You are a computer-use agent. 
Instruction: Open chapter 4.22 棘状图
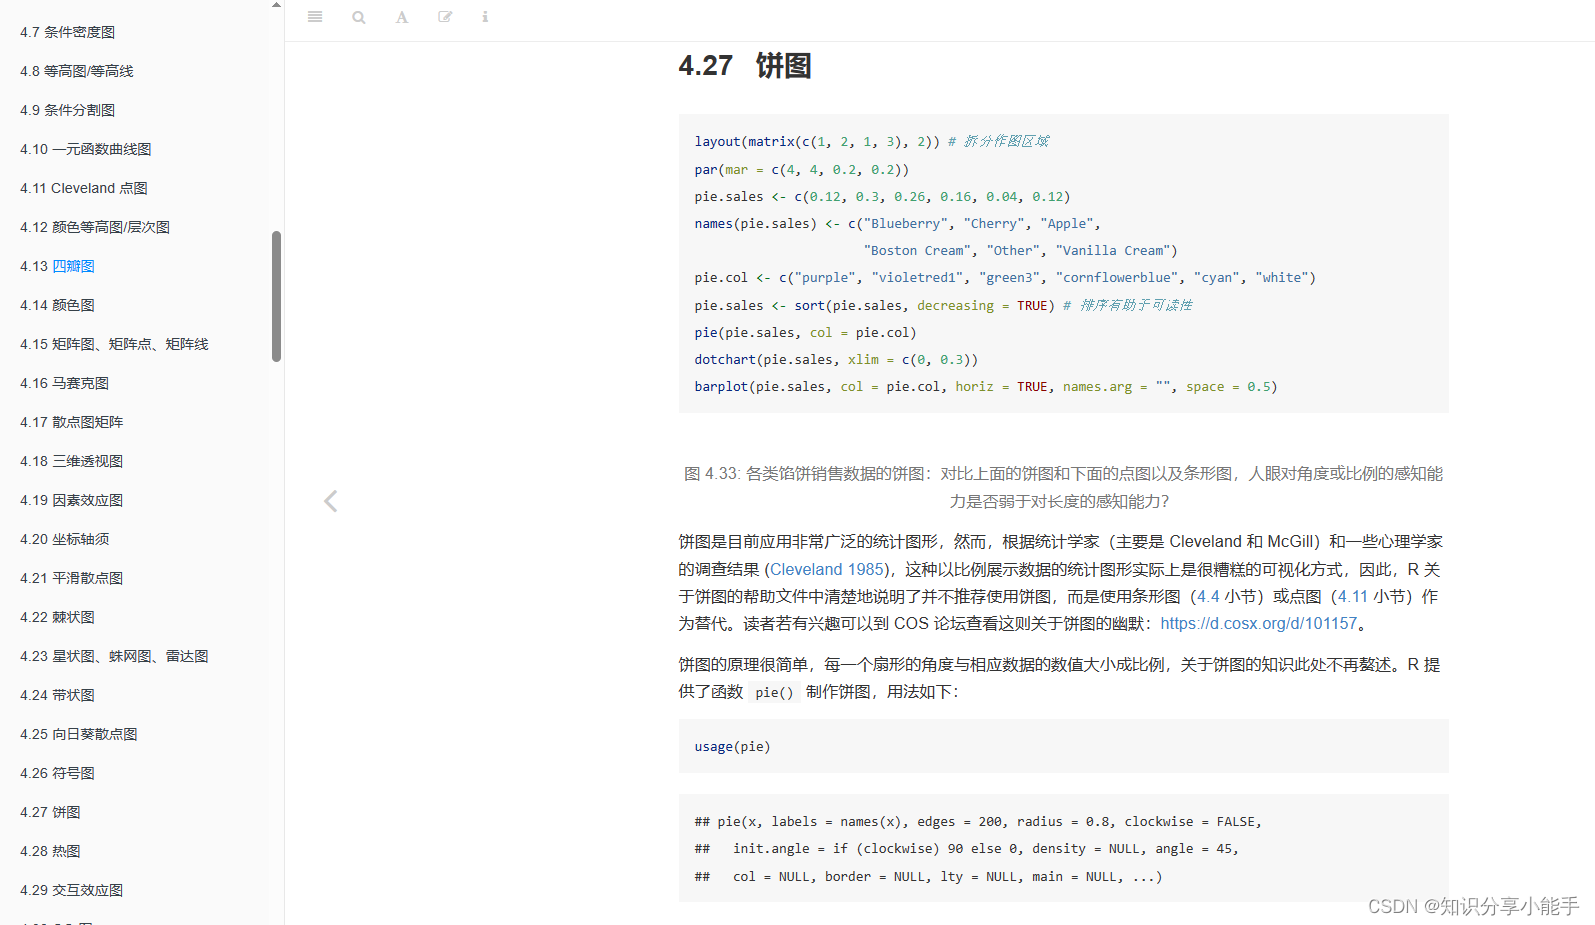pos(57,617)
